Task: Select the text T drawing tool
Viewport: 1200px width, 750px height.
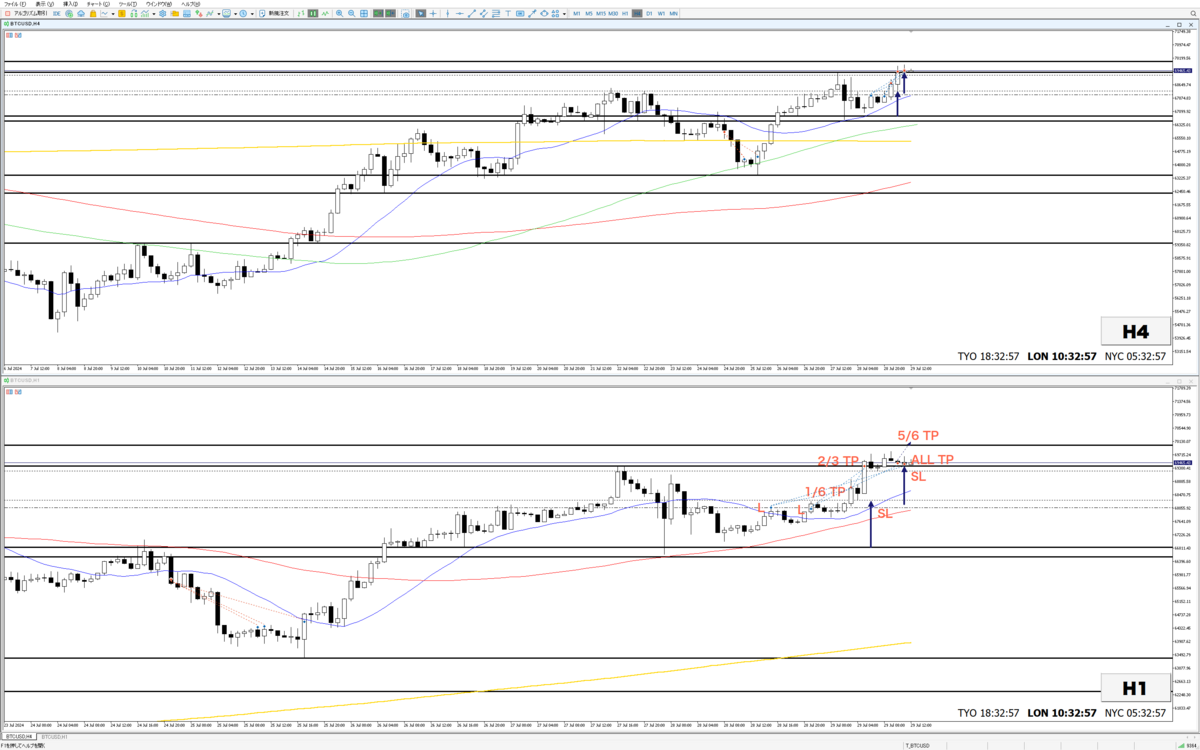Action: click(x=508, y=13)
